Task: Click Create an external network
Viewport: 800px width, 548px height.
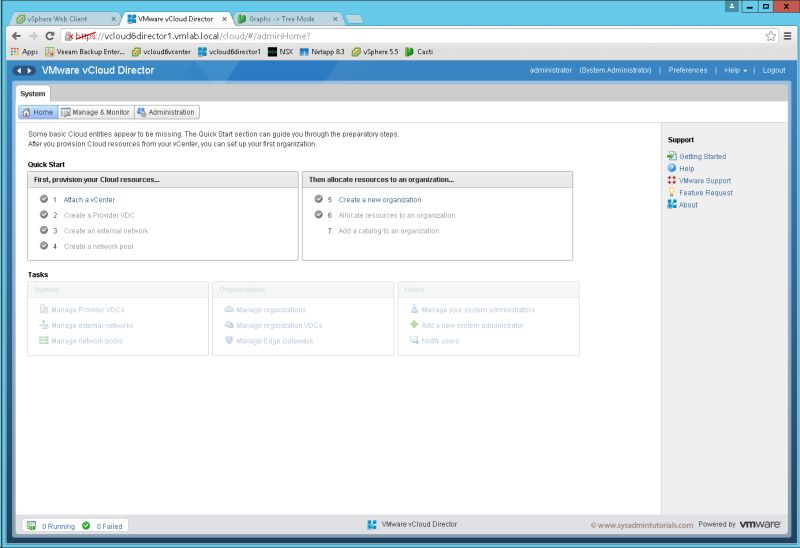Action: point(106,231)
